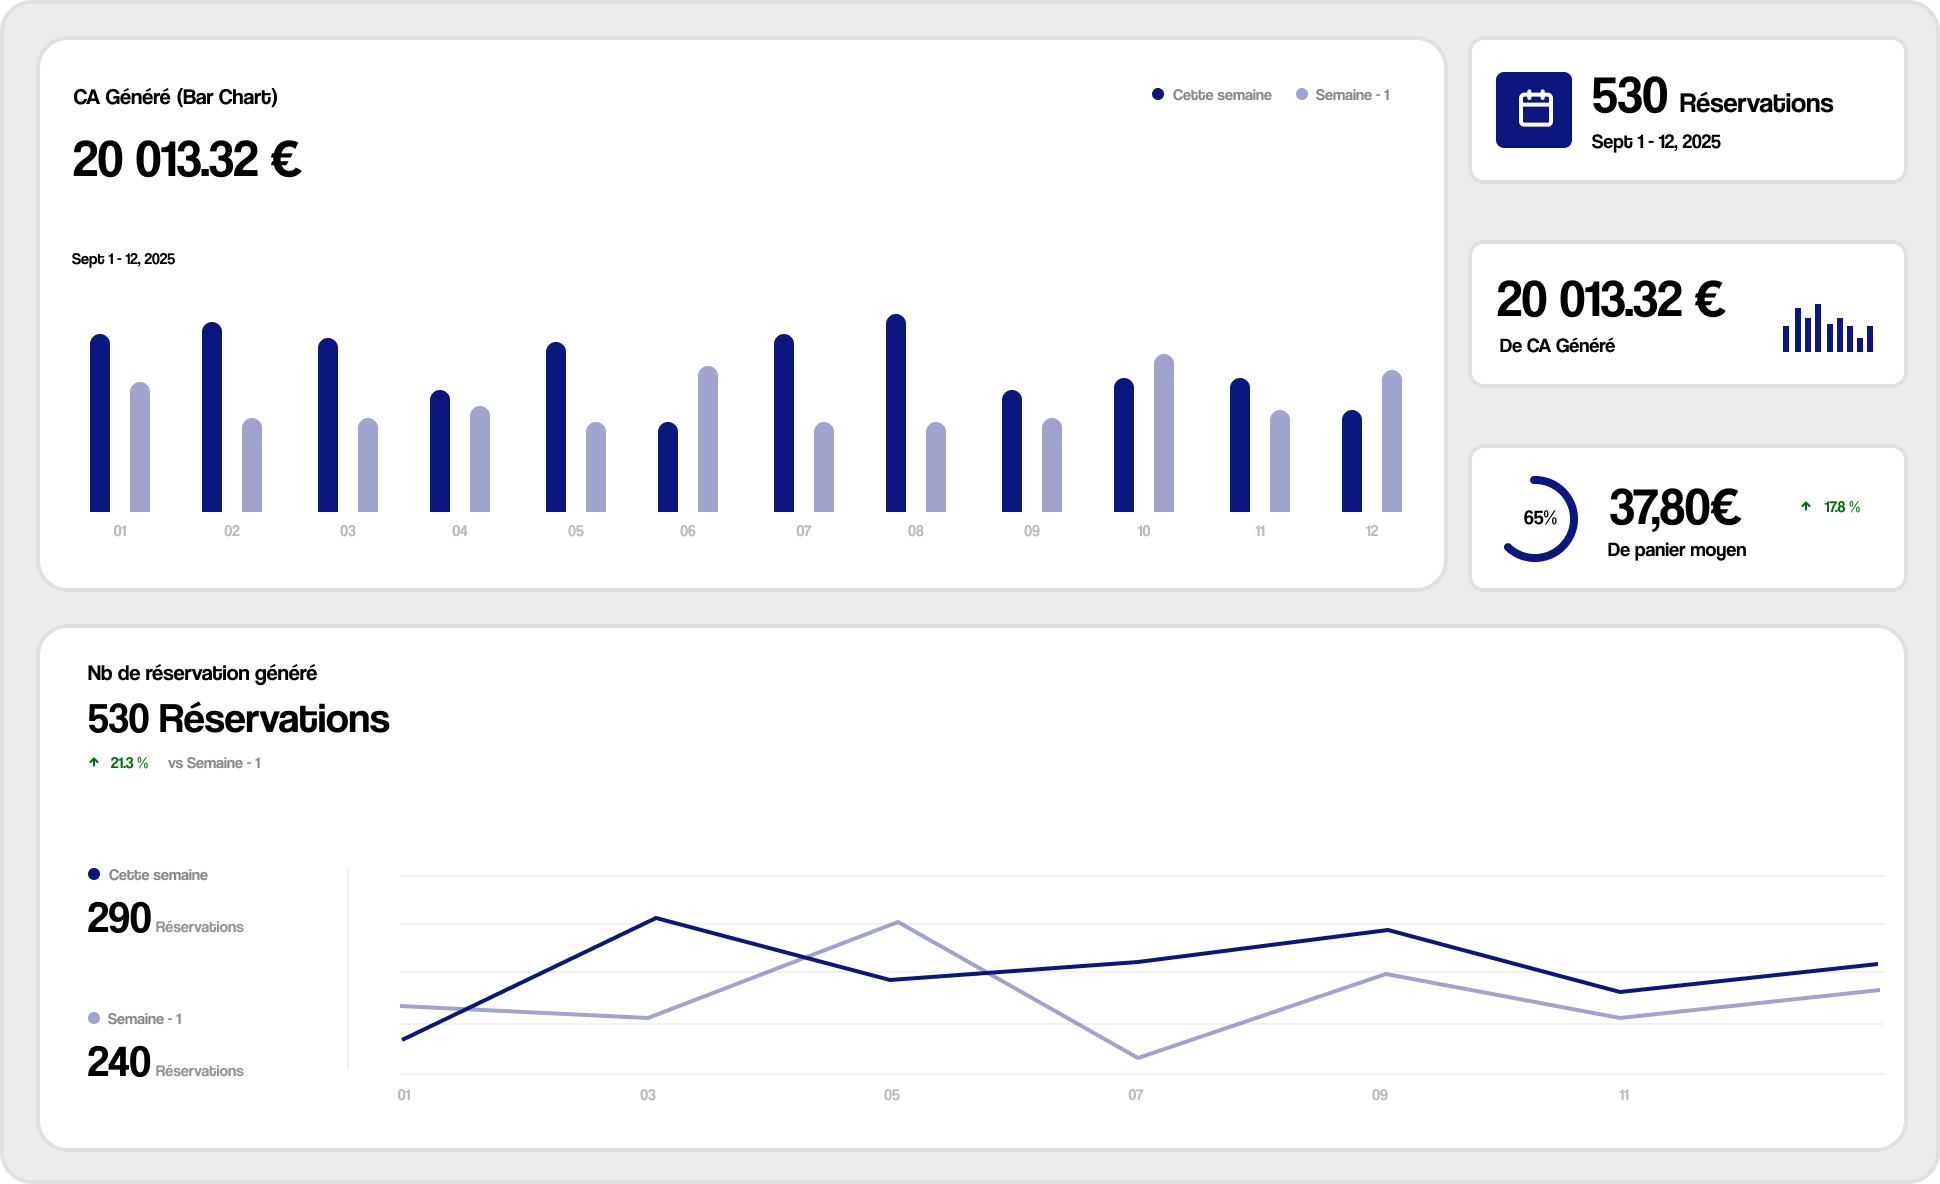Click the green arrow beside 17.8 %
The image size is (1940, 1184).
(x=1806, y=506)
